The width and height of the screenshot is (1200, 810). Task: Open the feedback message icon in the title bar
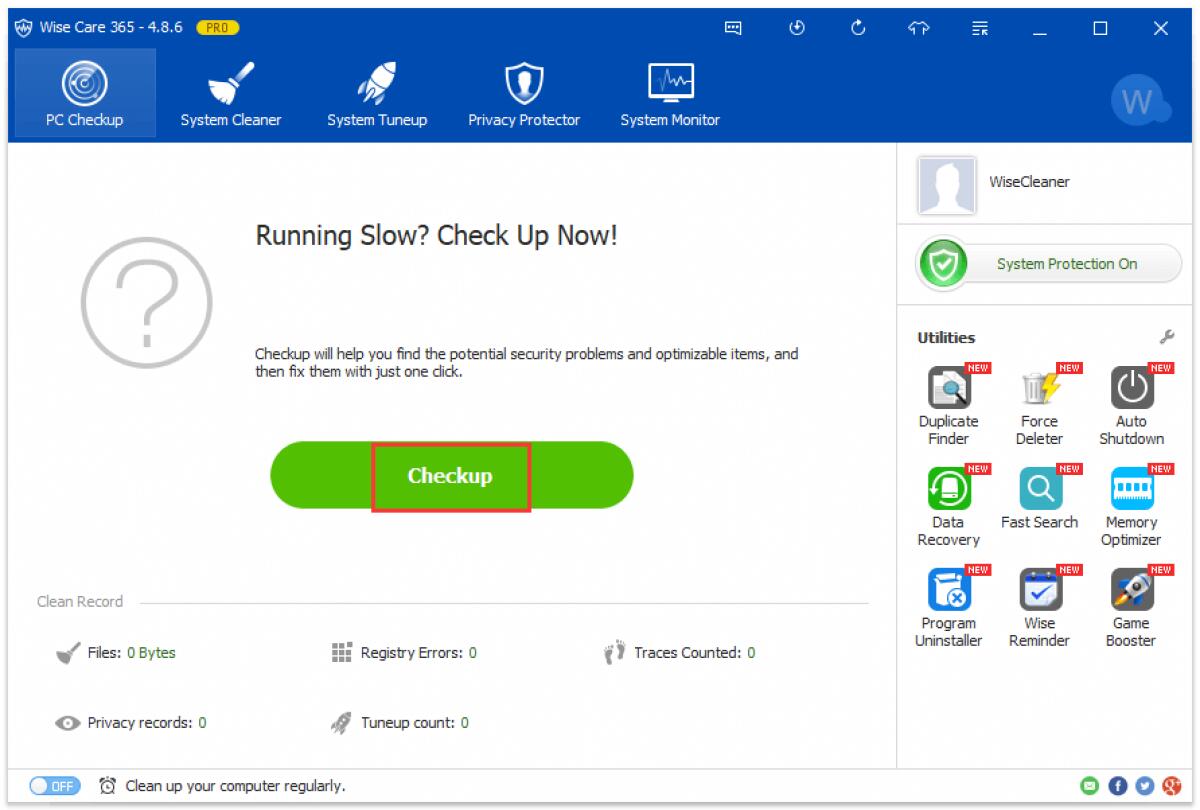click(733, 28)
